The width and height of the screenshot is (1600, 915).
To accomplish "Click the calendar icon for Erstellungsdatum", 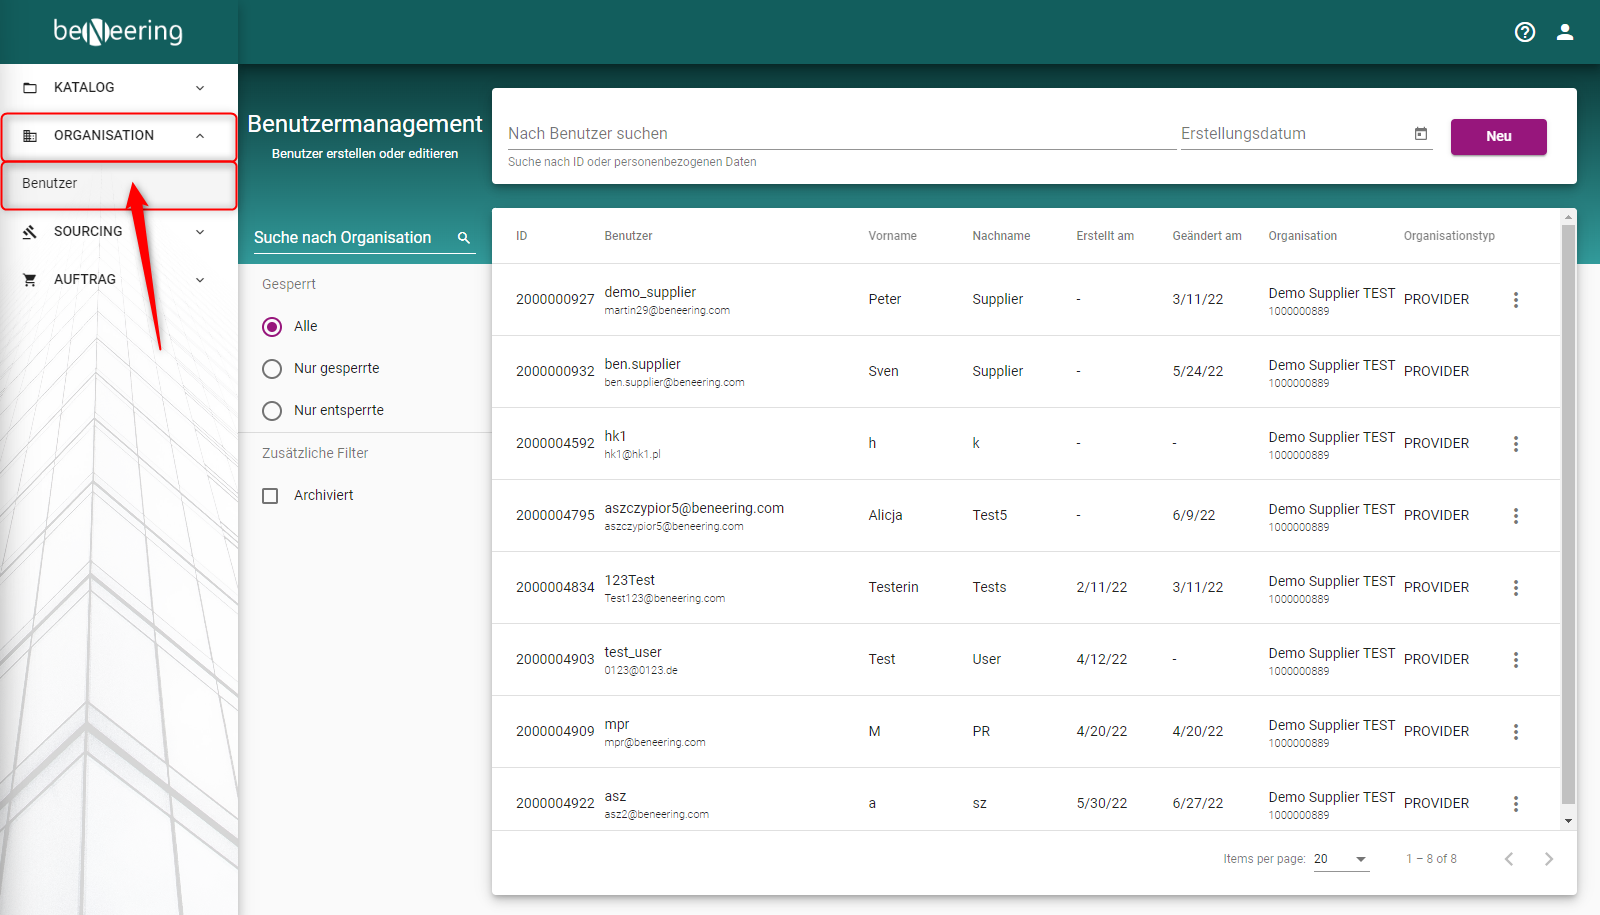I will tap(1420, 134).
